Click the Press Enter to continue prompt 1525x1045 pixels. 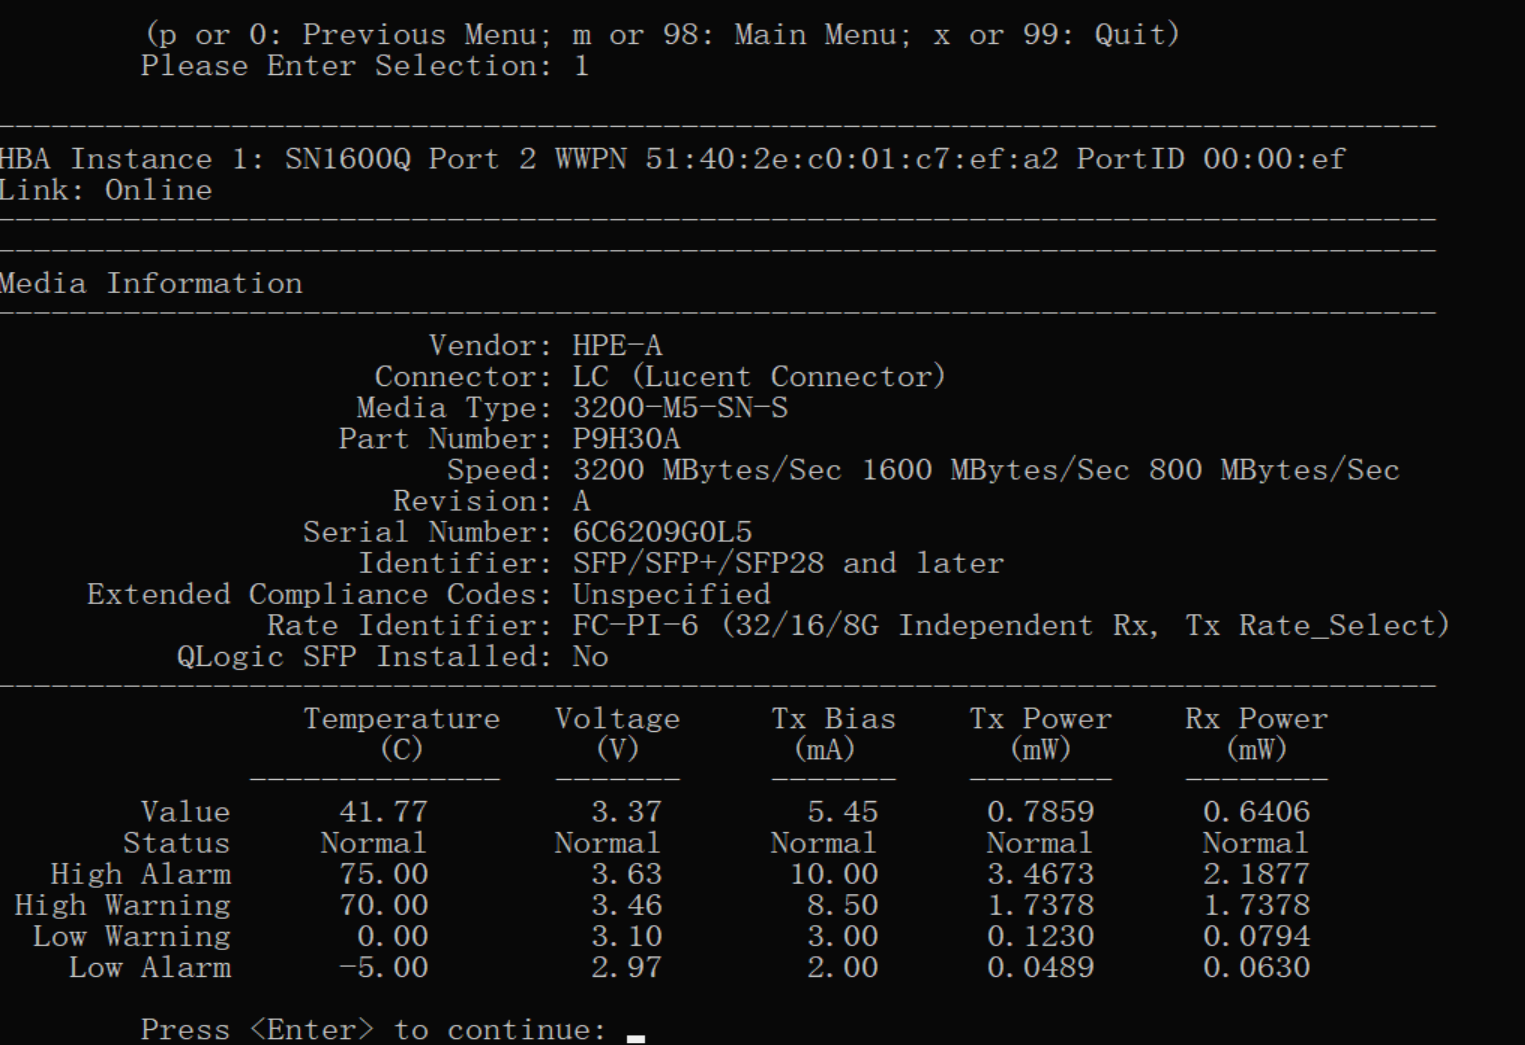[373, 1030]
